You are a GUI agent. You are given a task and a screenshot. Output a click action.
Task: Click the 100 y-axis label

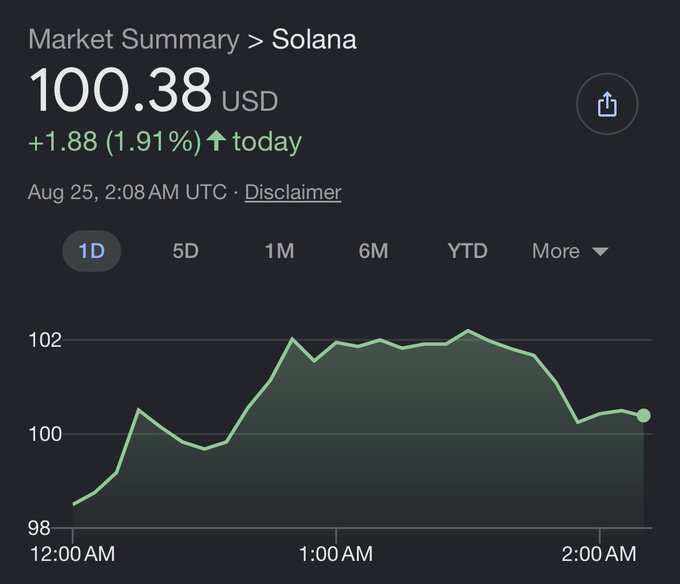tap(45, 434)
